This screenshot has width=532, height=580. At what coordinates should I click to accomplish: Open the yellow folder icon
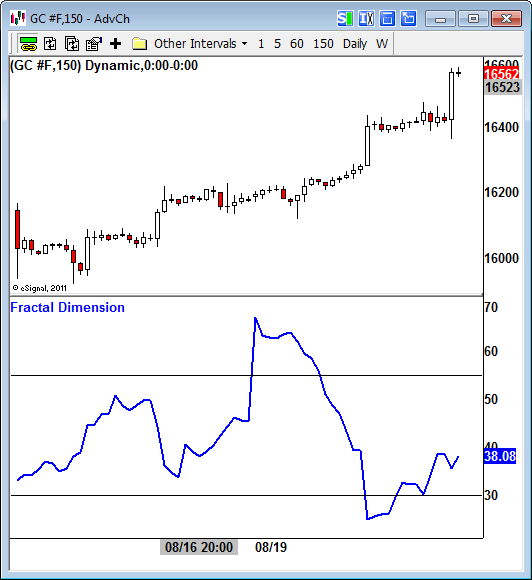tap(139, 44)
